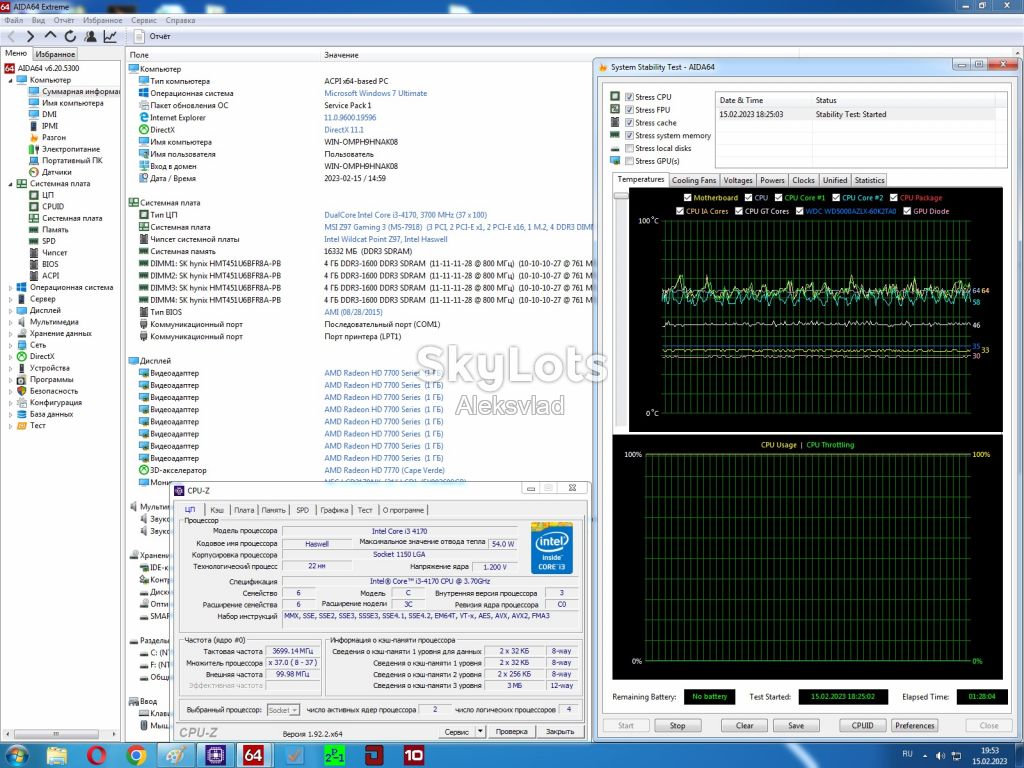Open the CPU-Z taskbar icon
This screenshot has width=1024, height=768.
214,756
